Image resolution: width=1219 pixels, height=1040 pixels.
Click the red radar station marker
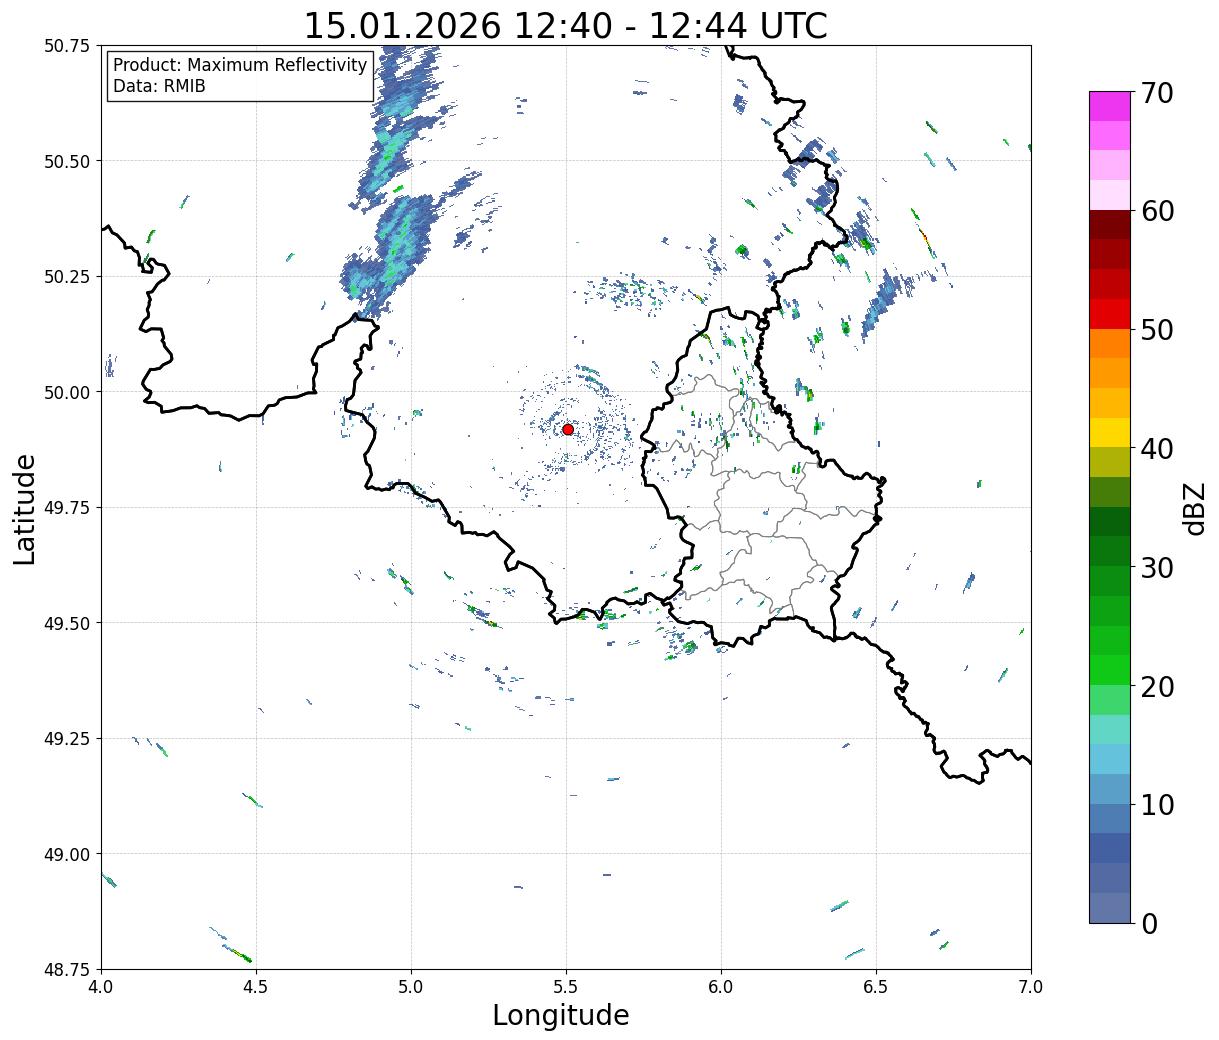(x=568, y=429)
